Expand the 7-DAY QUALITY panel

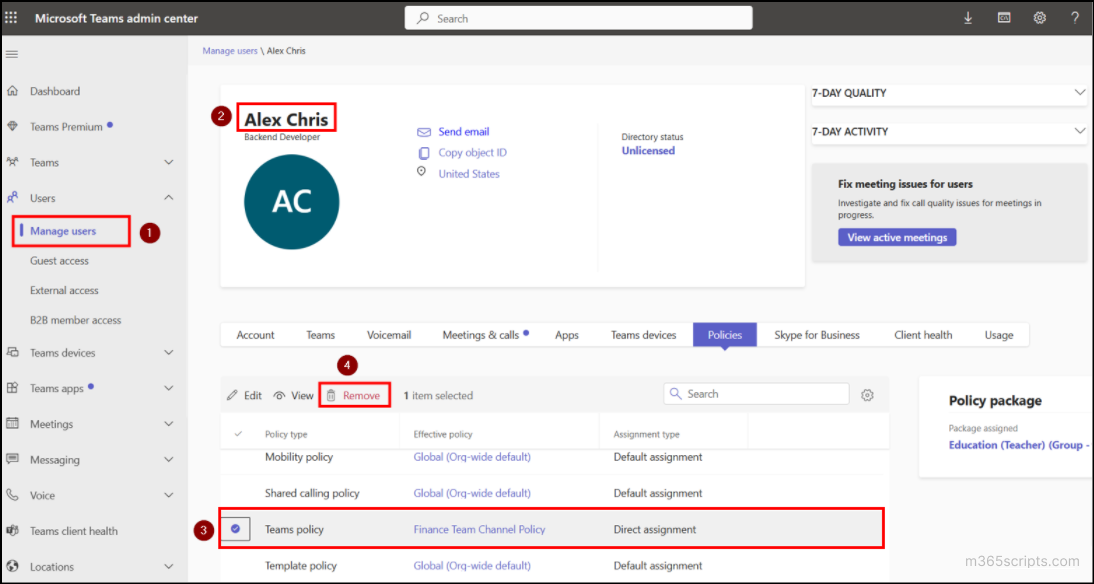click(x=1080, y=93)
